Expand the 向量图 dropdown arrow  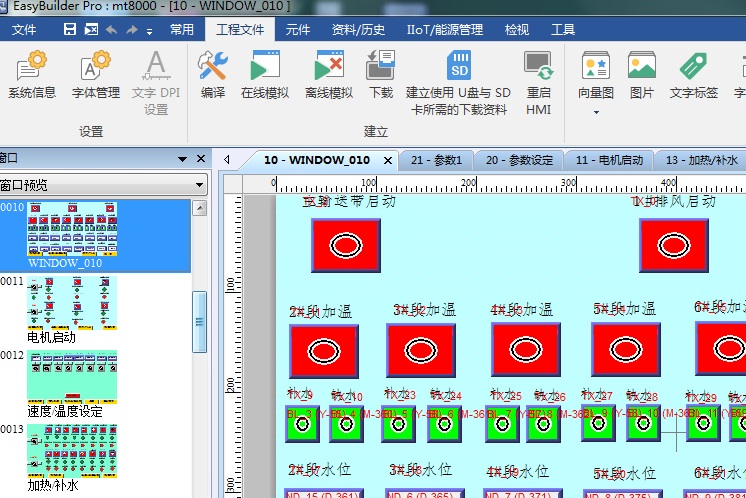point(596,112)
